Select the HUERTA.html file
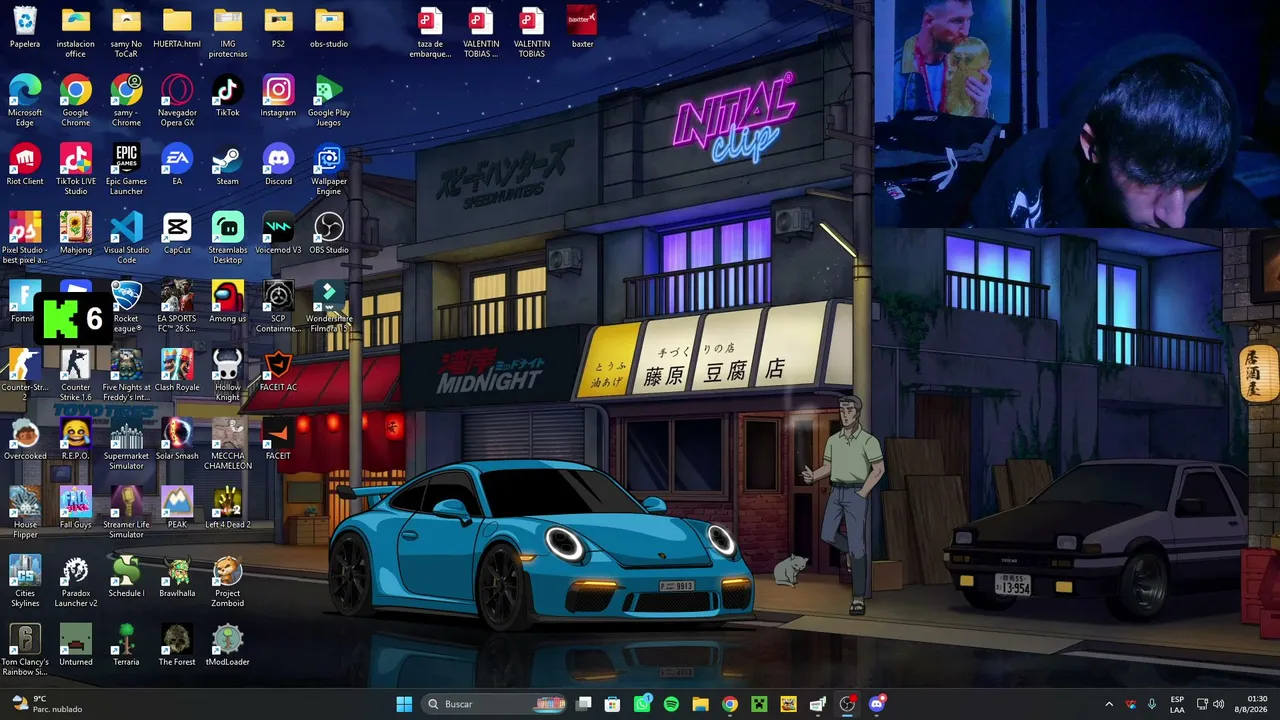The height and width of the screenshot is (720, 1280). point(177,28)
